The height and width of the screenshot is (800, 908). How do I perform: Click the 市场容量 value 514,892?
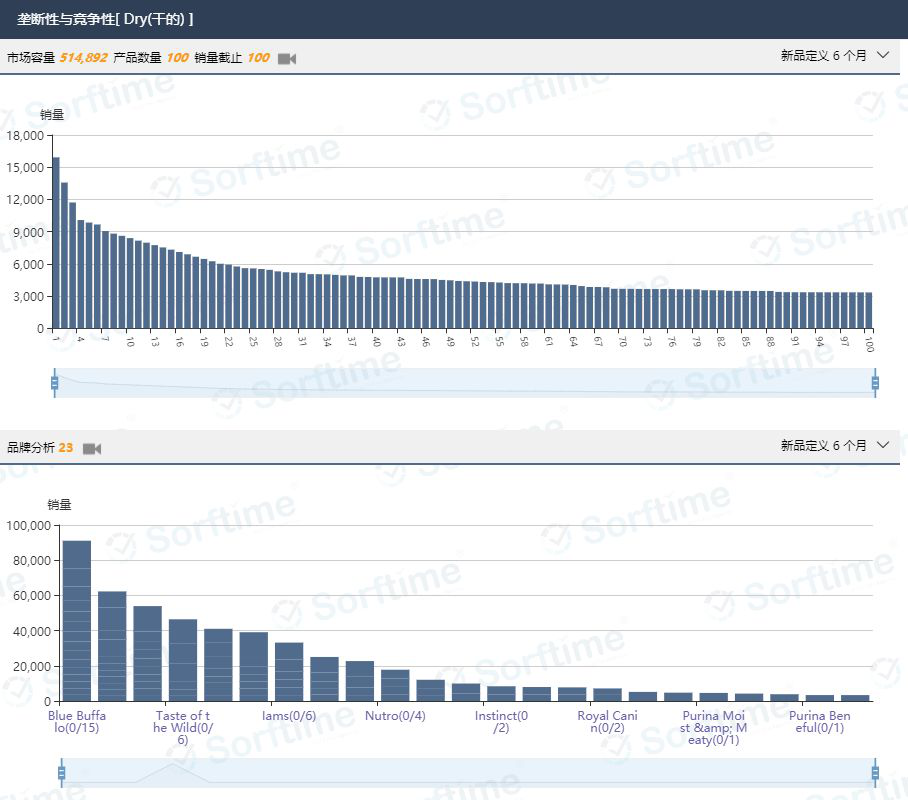pyautogui.click(x=83, y=58)
